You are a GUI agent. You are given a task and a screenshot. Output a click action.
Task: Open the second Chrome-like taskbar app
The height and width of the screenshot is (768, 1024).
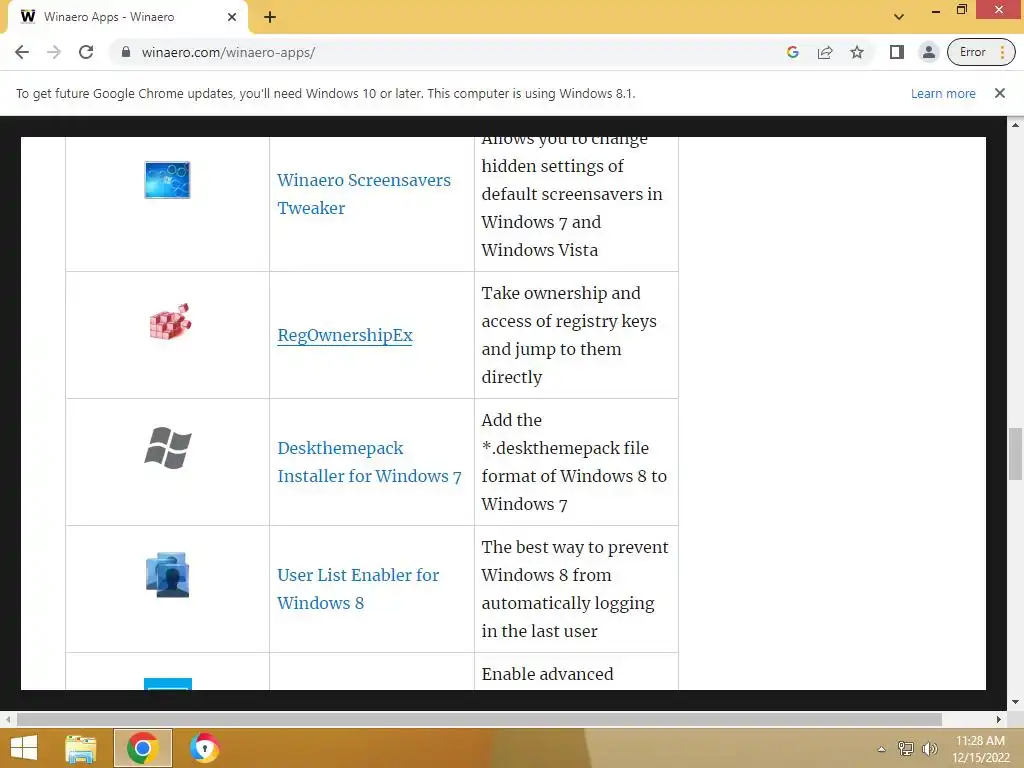[x=204, y=748]
